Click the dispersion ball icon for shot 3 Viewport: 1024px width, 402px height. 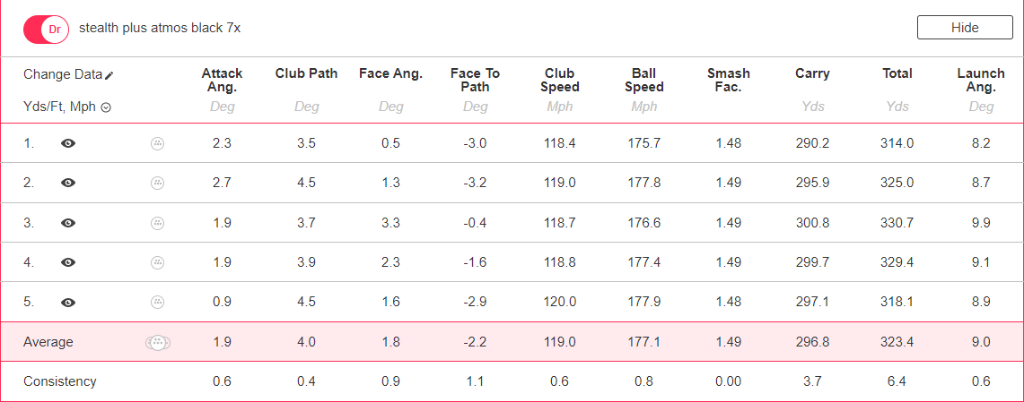tap(157, 223)
